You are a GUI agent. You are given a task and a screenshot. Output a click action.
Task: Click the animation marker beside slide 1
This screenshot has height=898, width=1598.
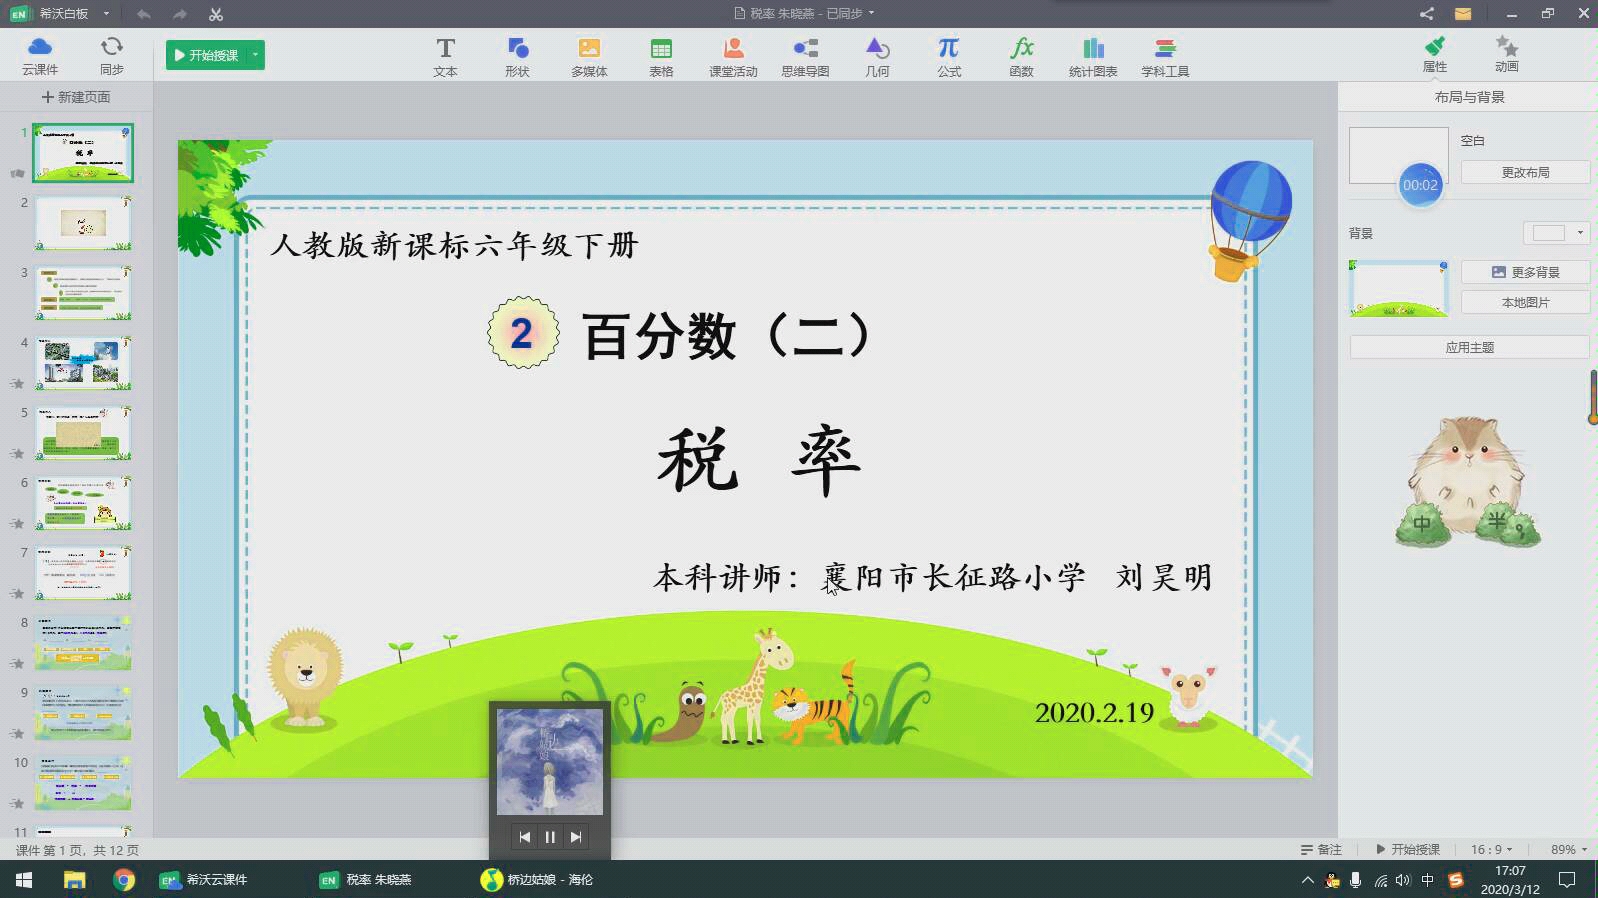coord(17,173)
